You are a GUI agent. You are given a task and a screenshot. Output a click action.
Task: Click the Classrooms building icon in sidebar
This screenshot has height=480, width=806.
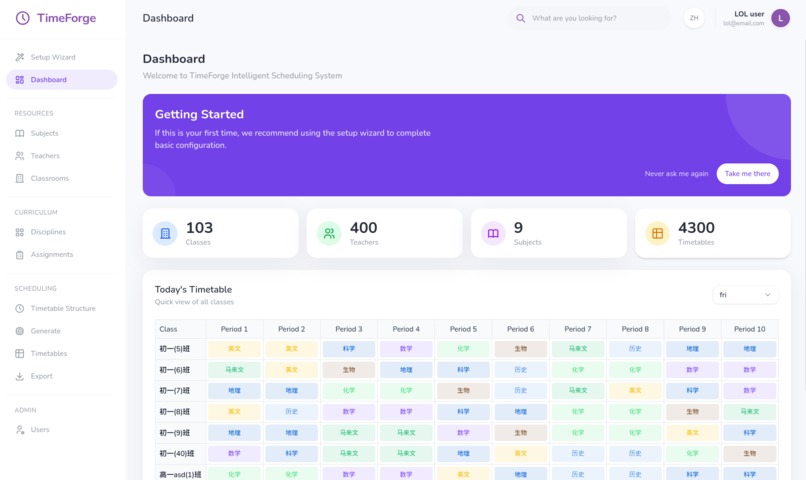tap(20, 178)
